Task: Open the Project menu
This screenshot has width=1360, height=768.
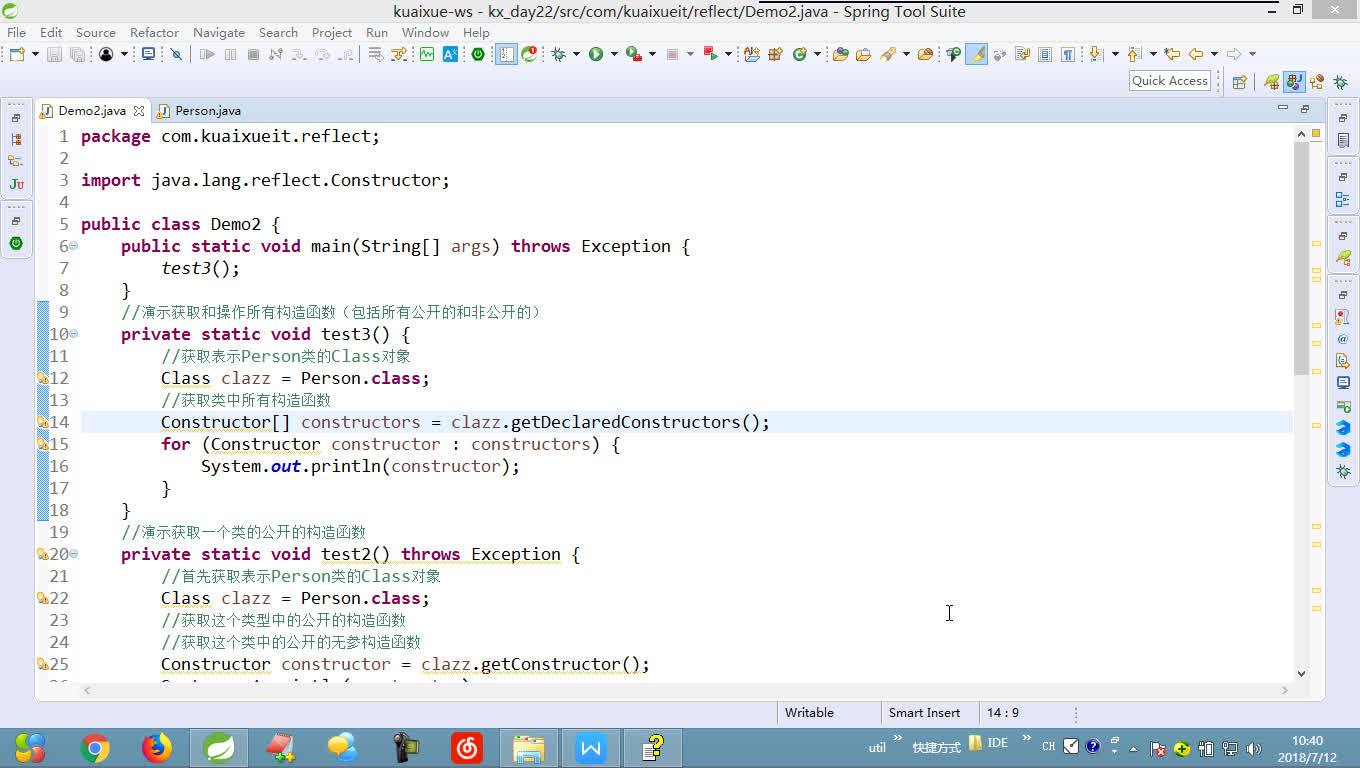Action: coord(332,32)
